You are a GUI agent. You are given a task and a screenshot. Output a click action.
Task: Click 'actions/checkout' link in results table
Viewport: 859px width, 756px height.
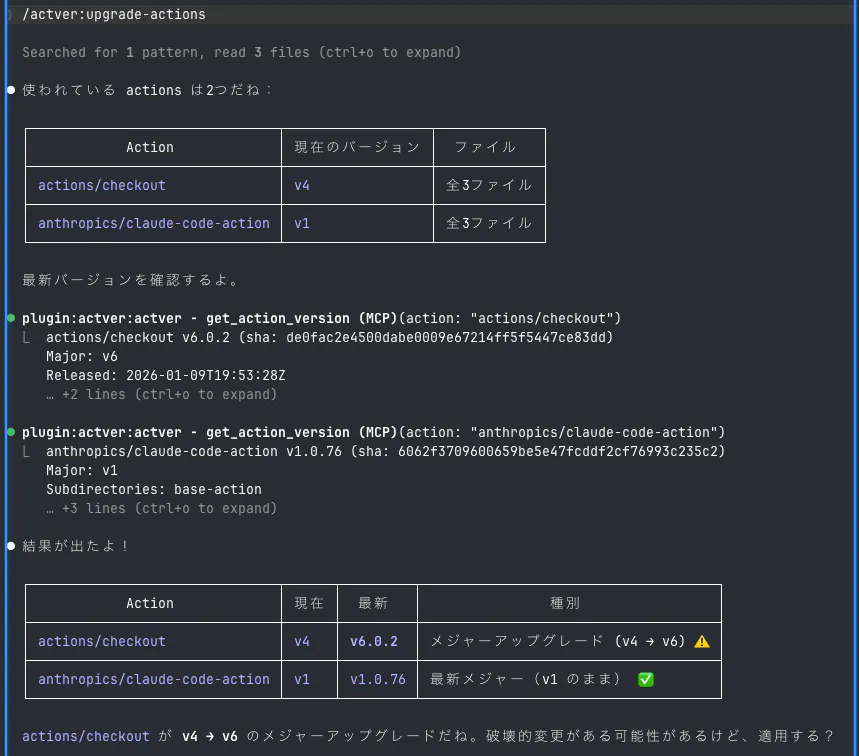[x=101, y=642]
